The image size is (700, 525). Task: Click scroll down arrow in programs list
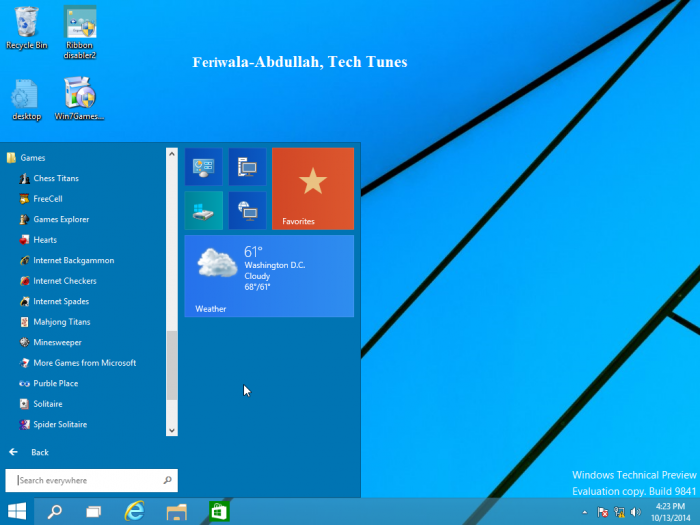pos(171,430)
